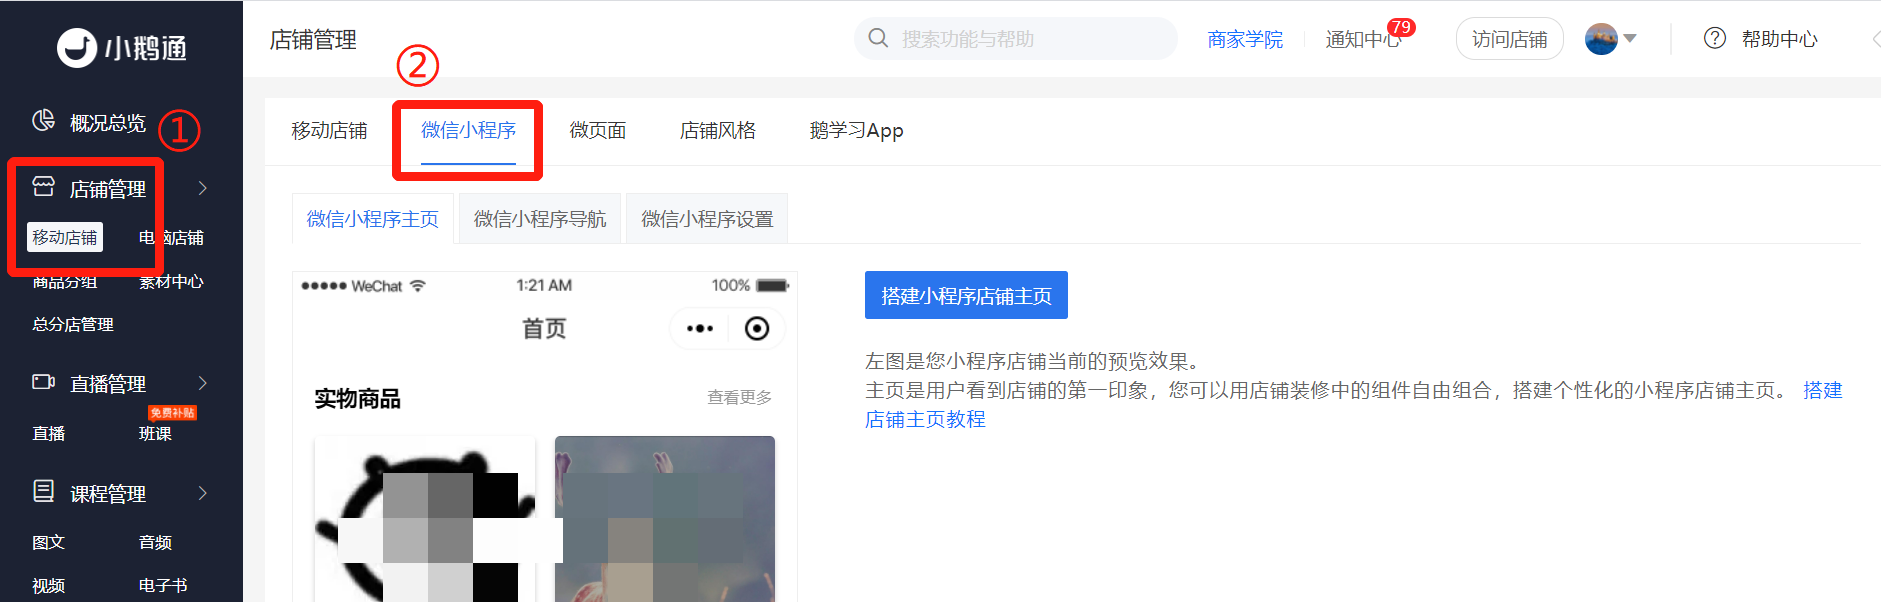Open 商品分组 in the sidebar
This screenshot has height=602, width=1881.
click(x=65, y=281)
